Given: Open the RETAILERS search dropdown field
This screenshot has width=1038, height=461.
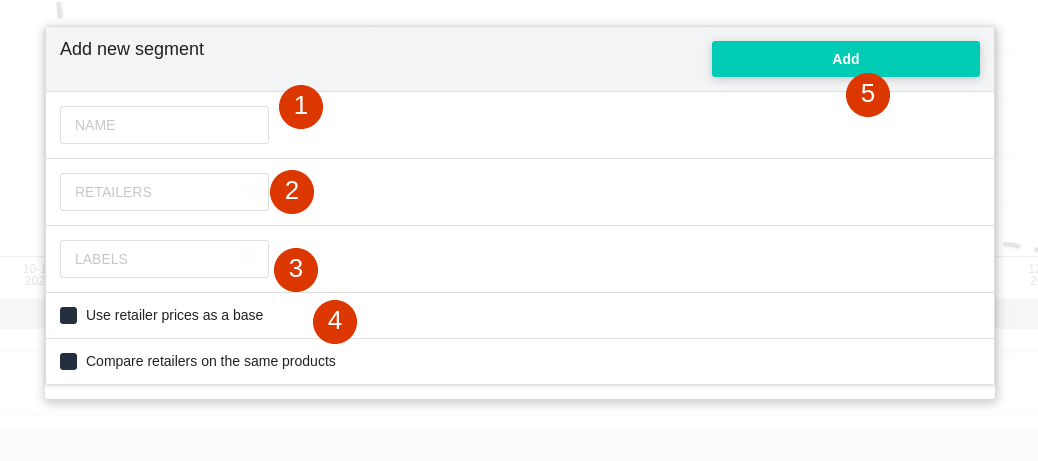Looking at the screenshot, I should click(x=164, y=192).
